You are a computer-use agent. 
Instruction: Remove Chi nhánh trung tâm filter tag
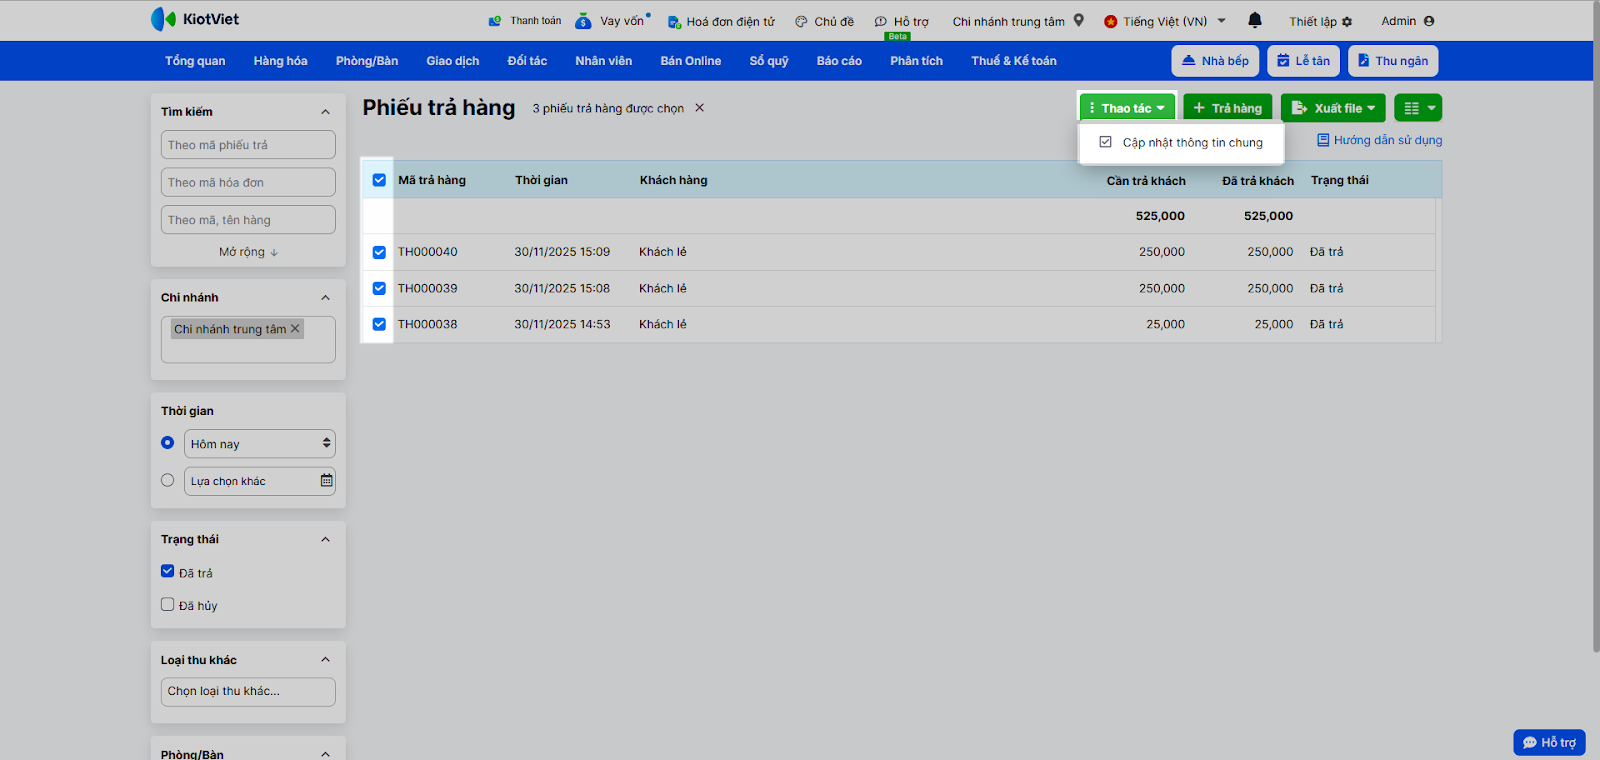pyautogui.click(x=295, y=329)
